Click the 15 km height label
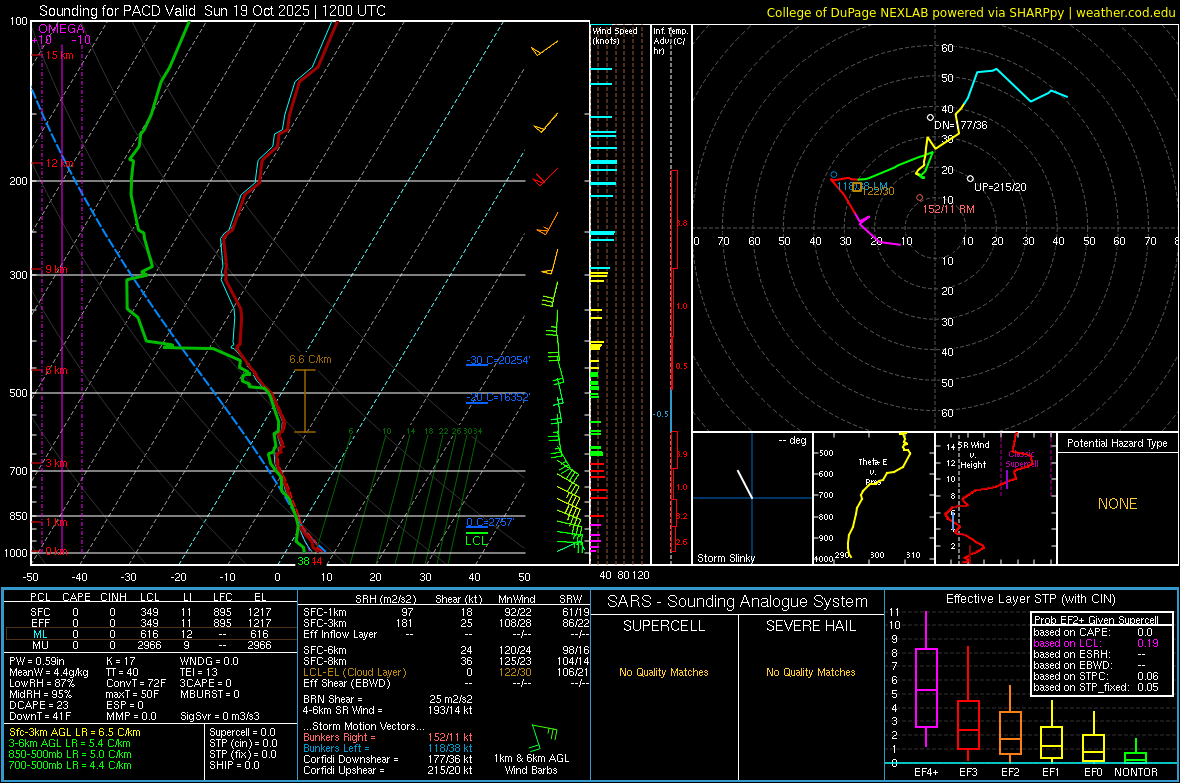 [x=59, y=55]
